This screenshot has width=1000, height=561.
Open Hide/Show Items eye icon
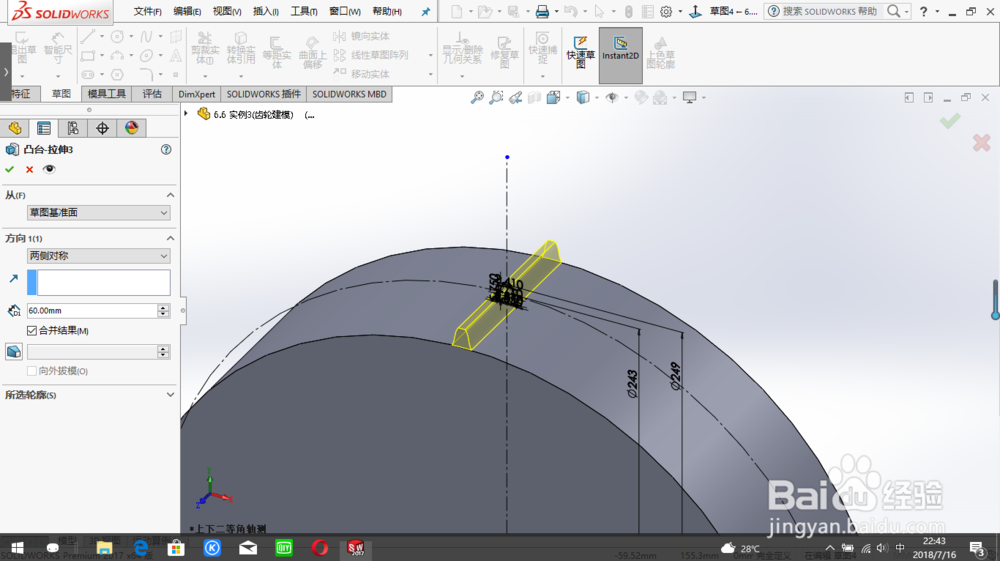pyautogui.click(x=612, y=98)
